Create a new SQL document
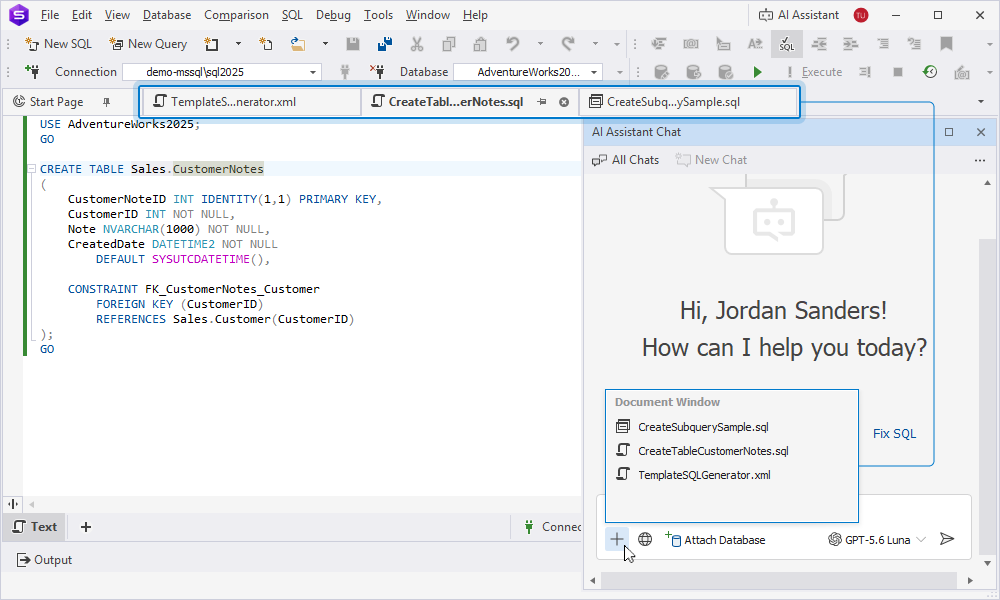Image resolution: width=1000 pixels, height=600 pixels. click(x=58, y=44)
